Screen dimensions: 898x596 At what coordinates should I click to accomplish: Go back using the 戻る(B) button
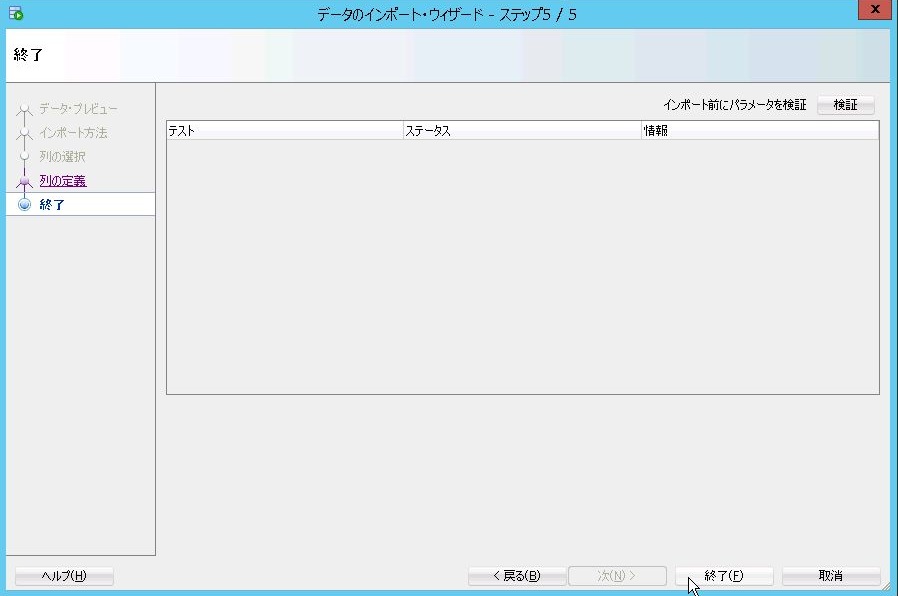(517, 576)
